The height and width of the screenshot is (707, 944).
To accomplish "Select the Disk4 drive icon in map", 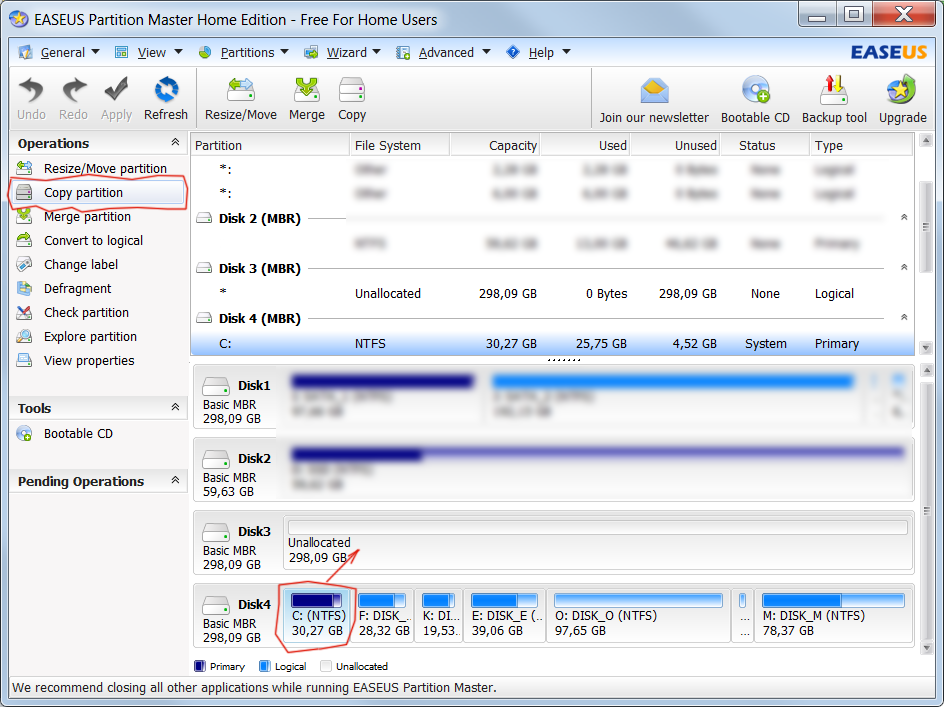I will (x=216, y=605).
